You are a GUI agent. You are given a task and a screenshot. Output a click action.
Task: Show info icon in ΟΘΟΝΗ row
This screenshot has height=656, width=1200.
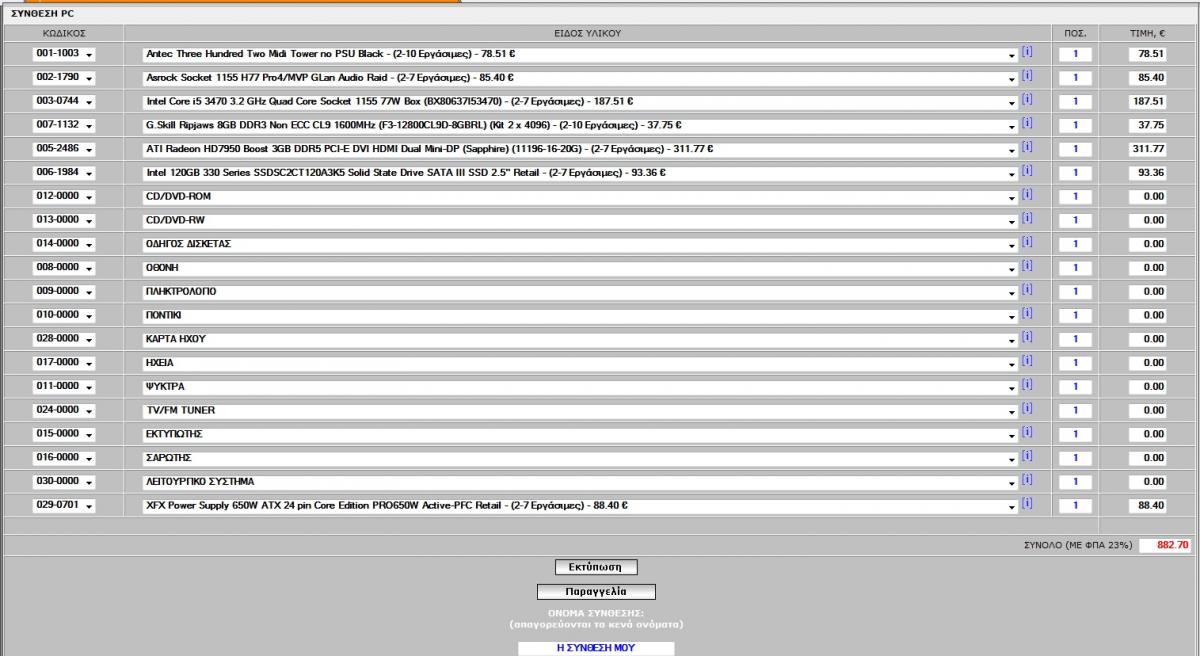(1027, 267)
